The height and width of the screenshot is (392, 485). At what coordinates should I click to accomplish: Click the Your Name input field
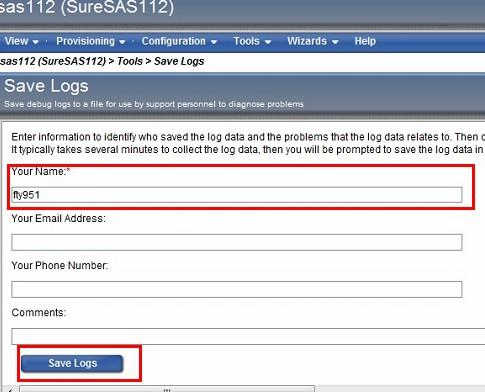237,195
